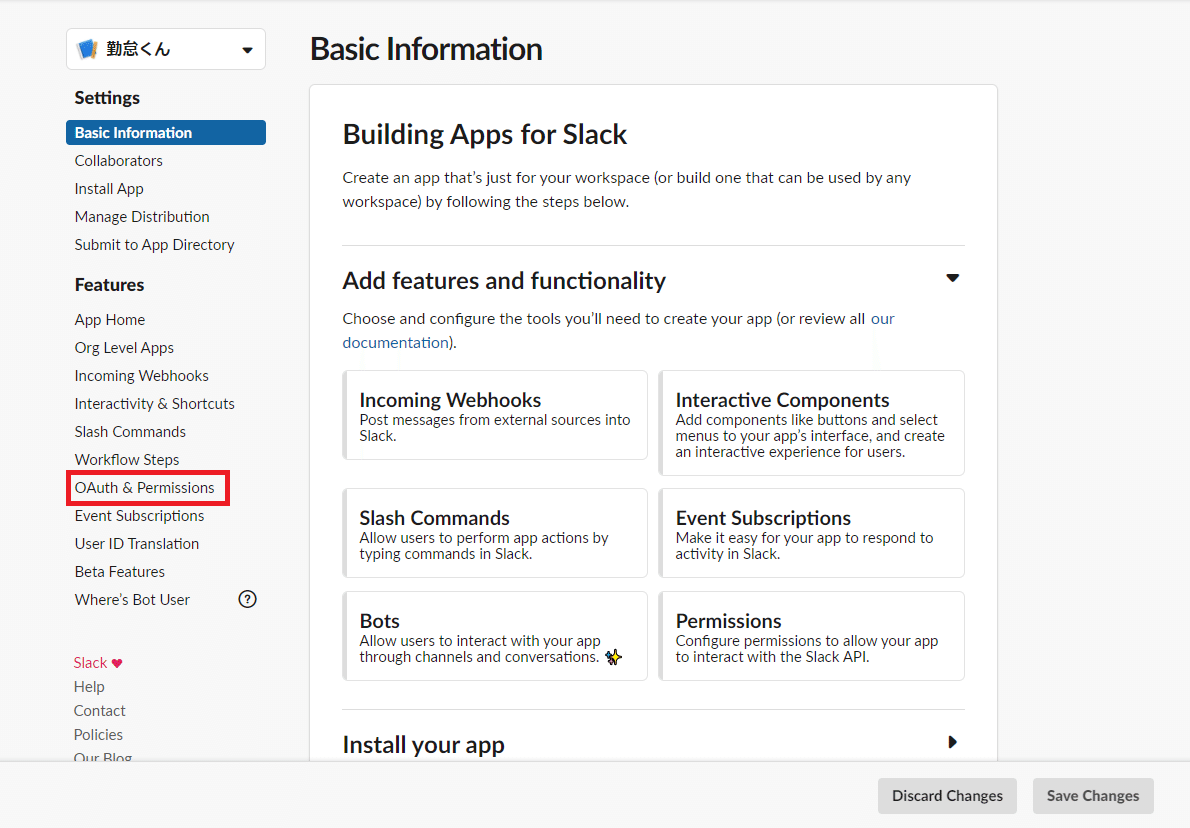
Task: Open the app selector dropdown
Action: click(247, 50)
